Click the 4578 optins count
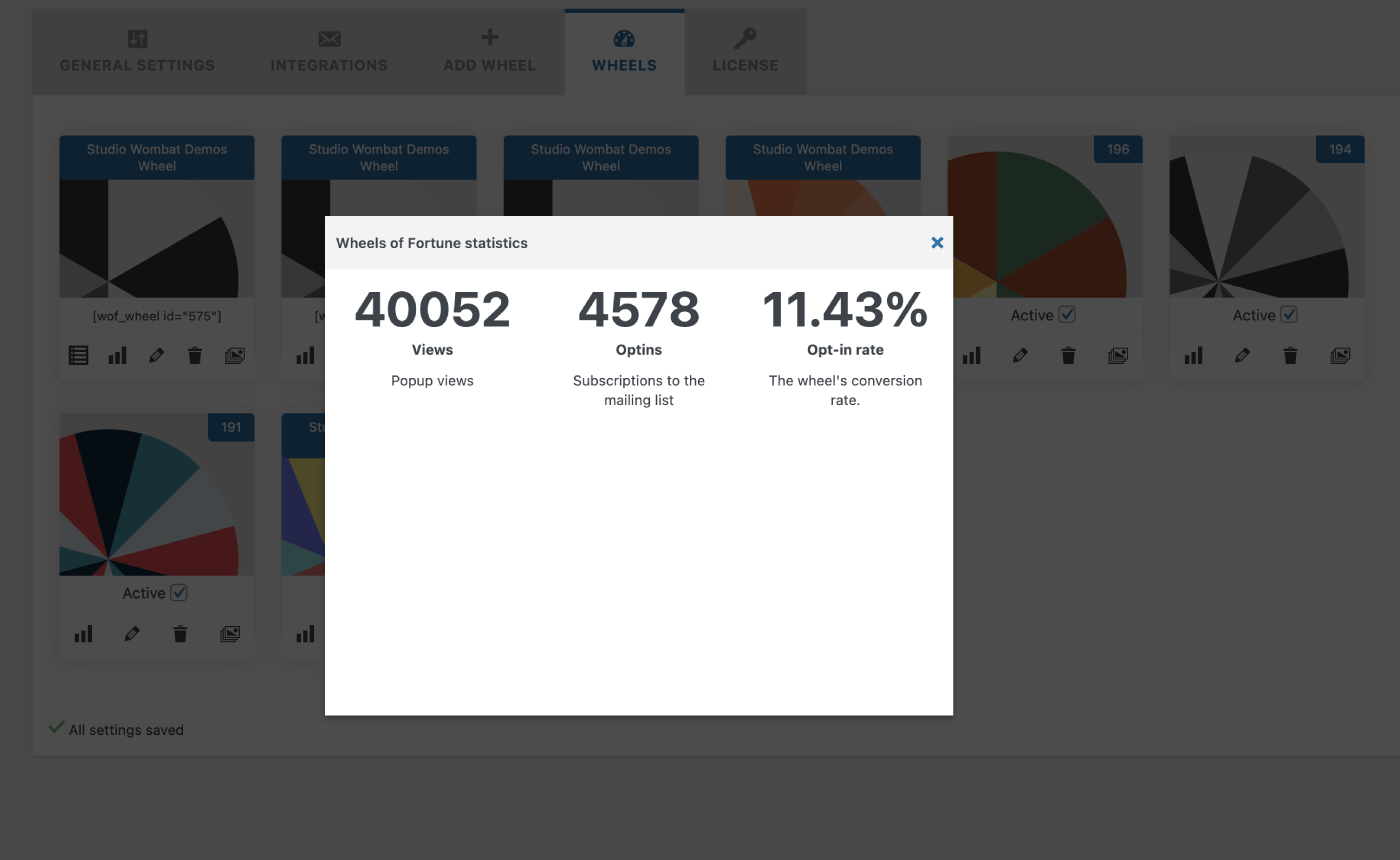 (x=639, y=309)
